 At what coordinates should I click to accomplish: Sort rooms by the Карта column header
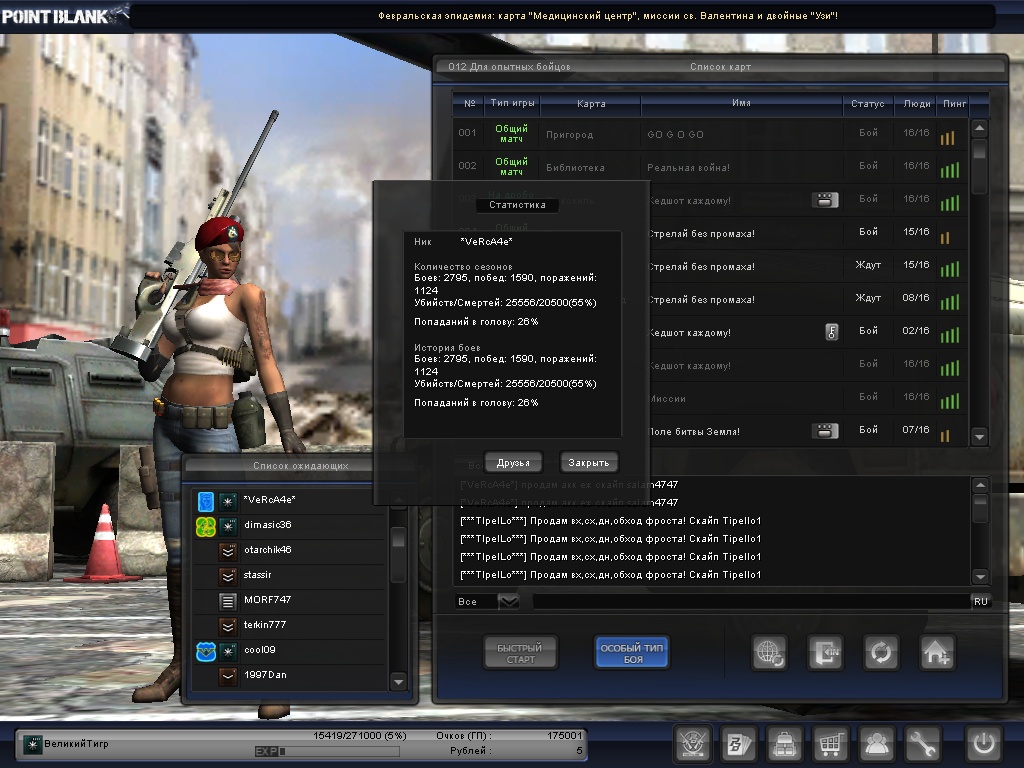click(x=591, y=103)
